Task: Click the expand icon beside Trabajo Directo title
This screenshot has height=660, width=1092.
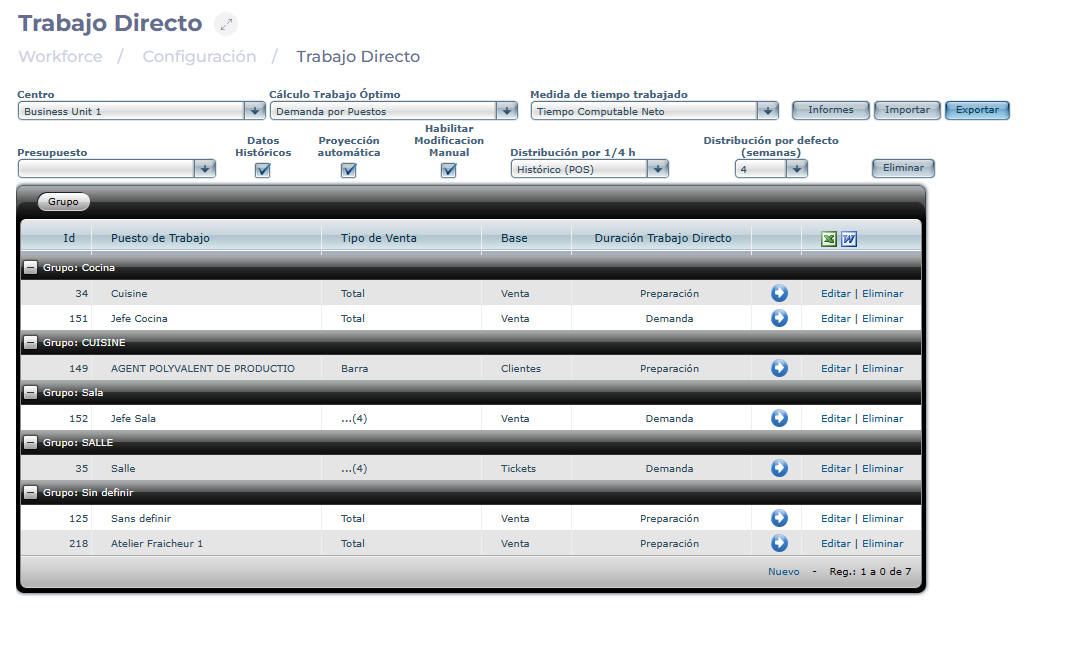Action: (x=226, y=24)
